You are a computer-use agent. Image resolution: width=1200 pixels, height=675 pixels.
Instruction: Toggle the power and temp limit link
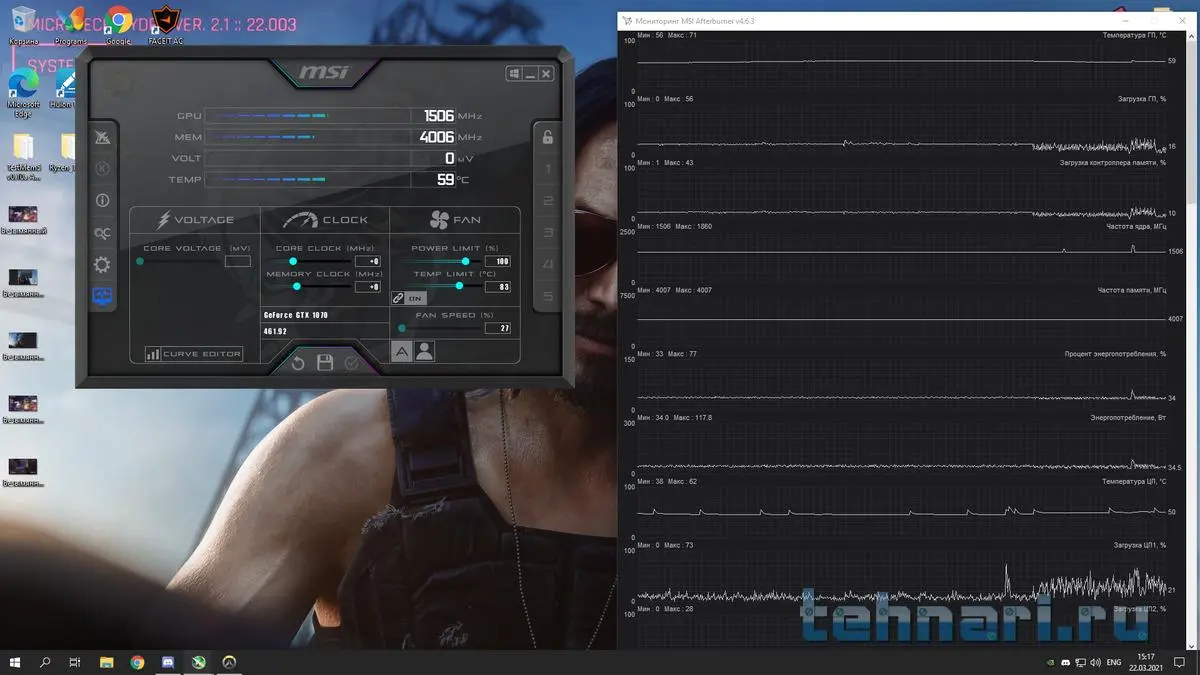coord(408,298)
